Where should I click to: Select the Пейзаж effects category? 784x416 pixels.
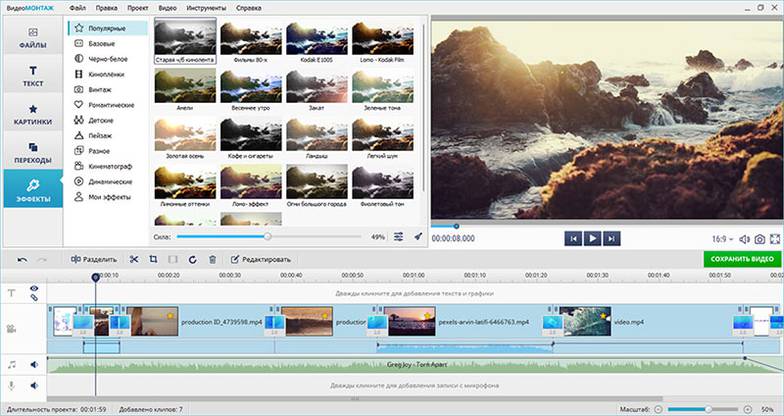[x=108, y=136]
